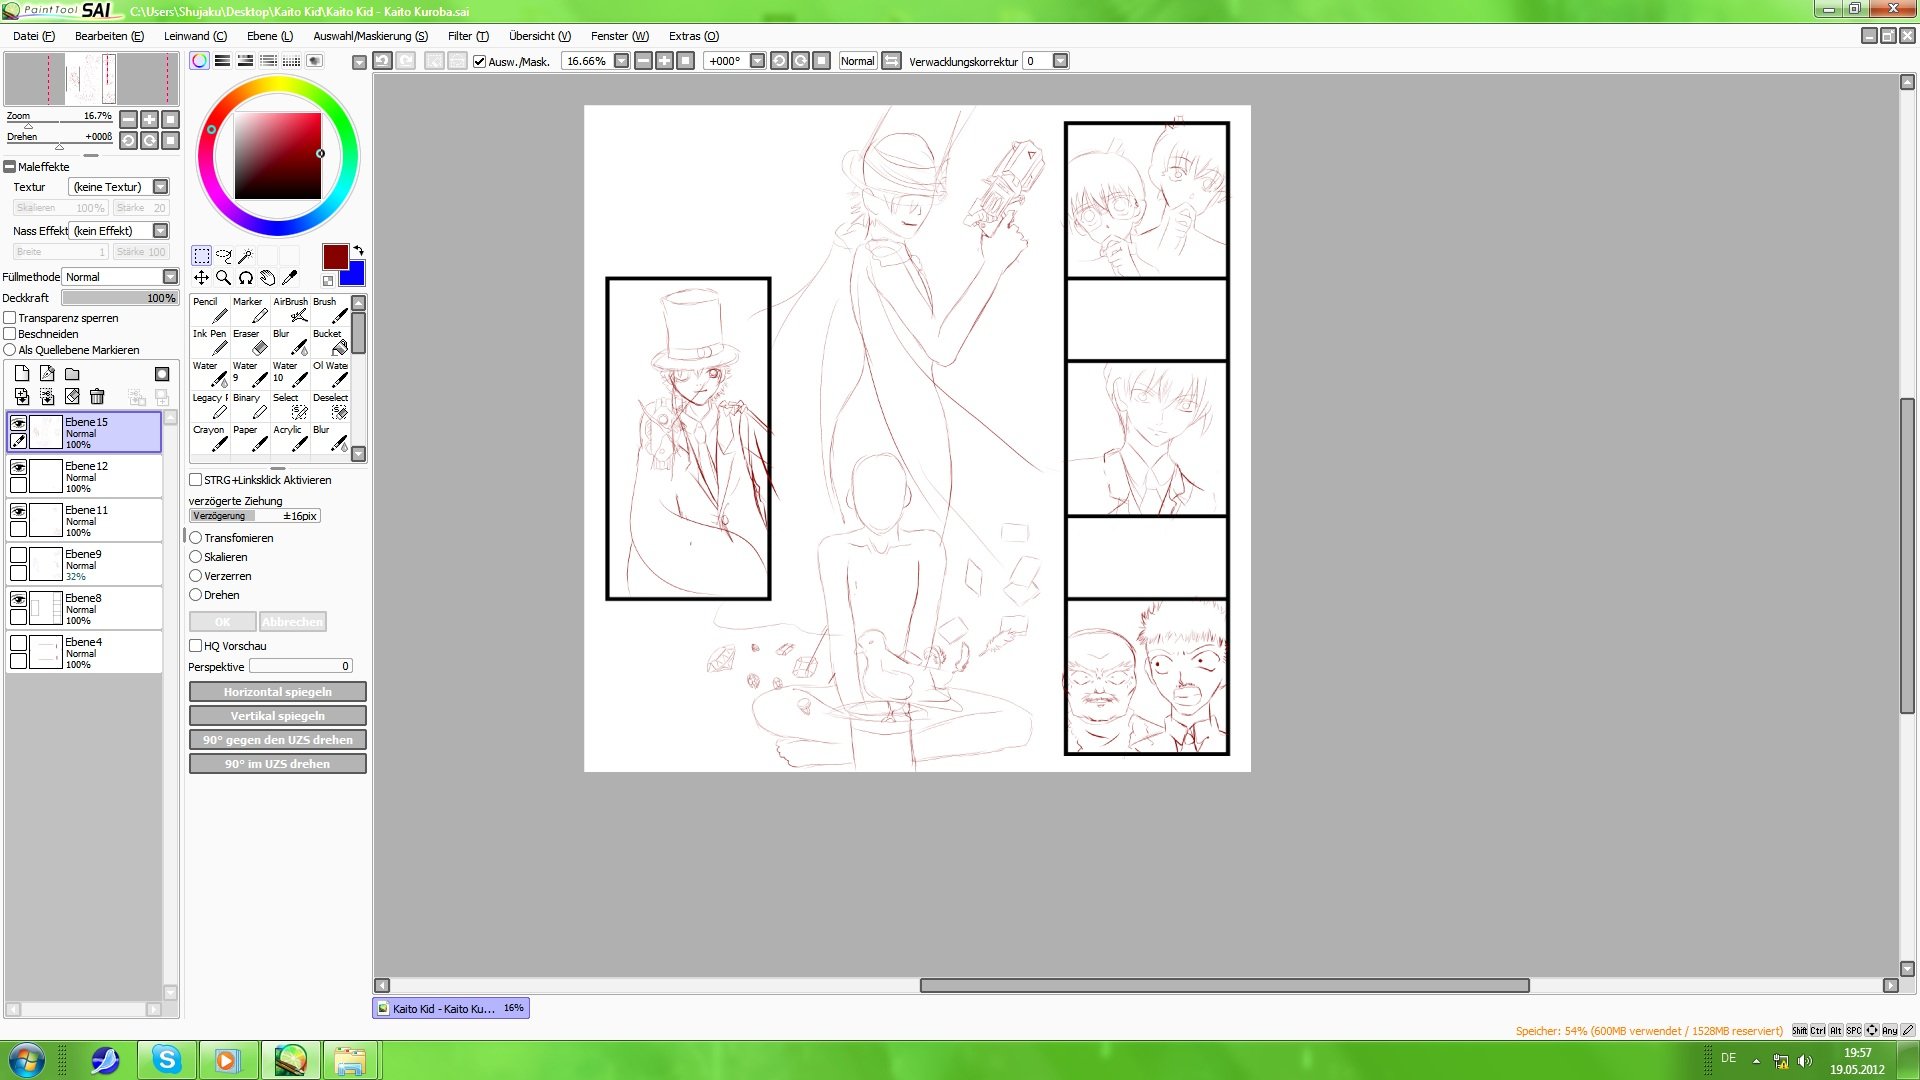The width and height of the screenshot is (1920, 1080).
Task: Click Horizontal spiegeln button
Action: point(278,692)
